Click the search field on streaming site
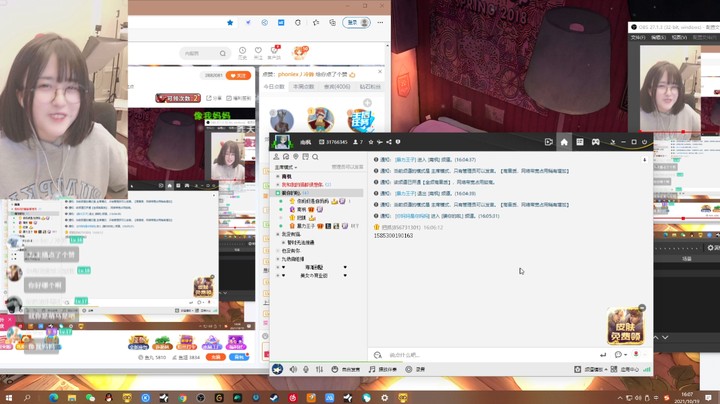 pos(204,54)
